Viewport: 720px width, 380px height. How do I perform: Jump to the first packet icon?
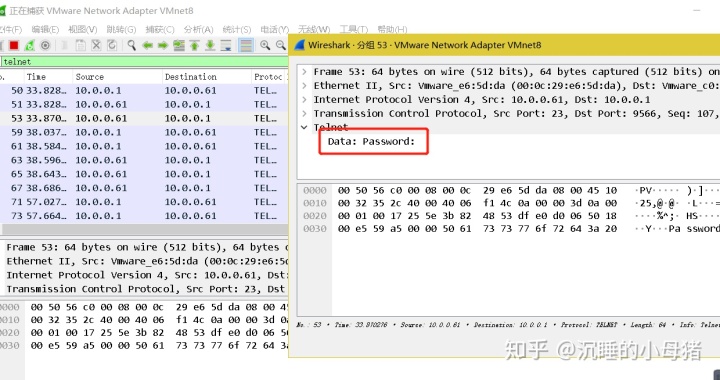(194, 45)
